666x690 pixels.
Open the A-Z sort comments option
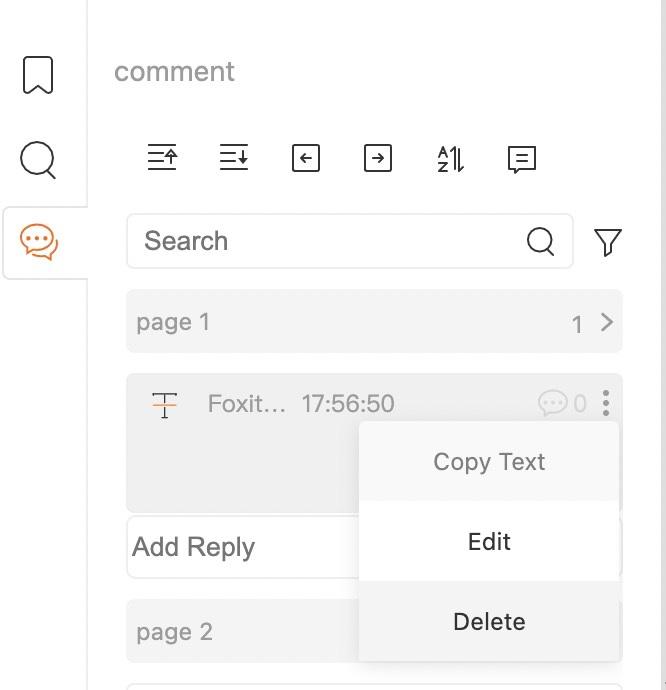pyautogui.click(x=450, y=159)
